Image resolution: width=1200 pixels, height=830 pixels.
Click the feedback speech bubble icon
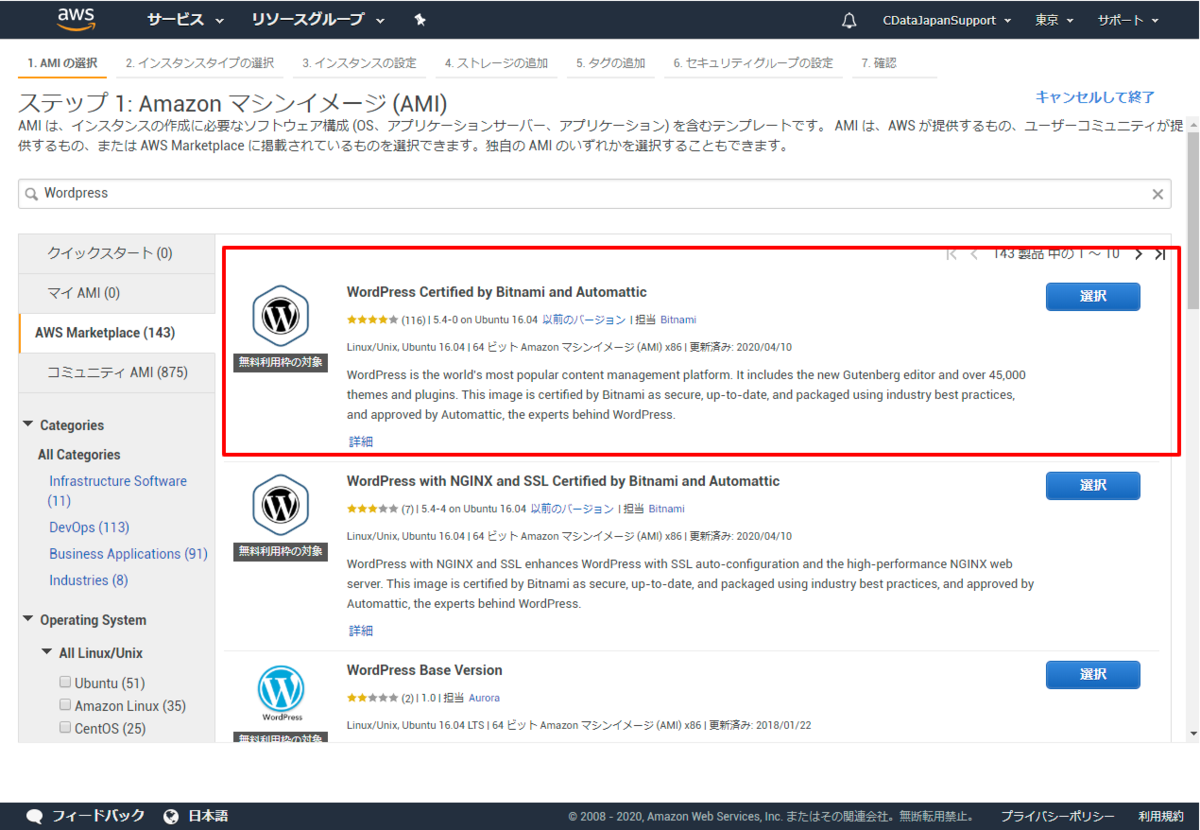pyautogui.click(x=35, y=816)
